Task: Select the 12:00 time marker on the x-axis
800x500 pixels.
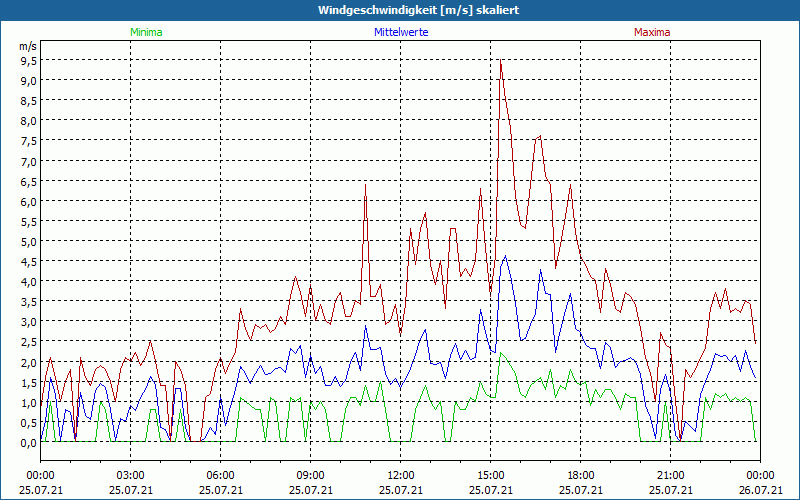Action: click(401, 475)
